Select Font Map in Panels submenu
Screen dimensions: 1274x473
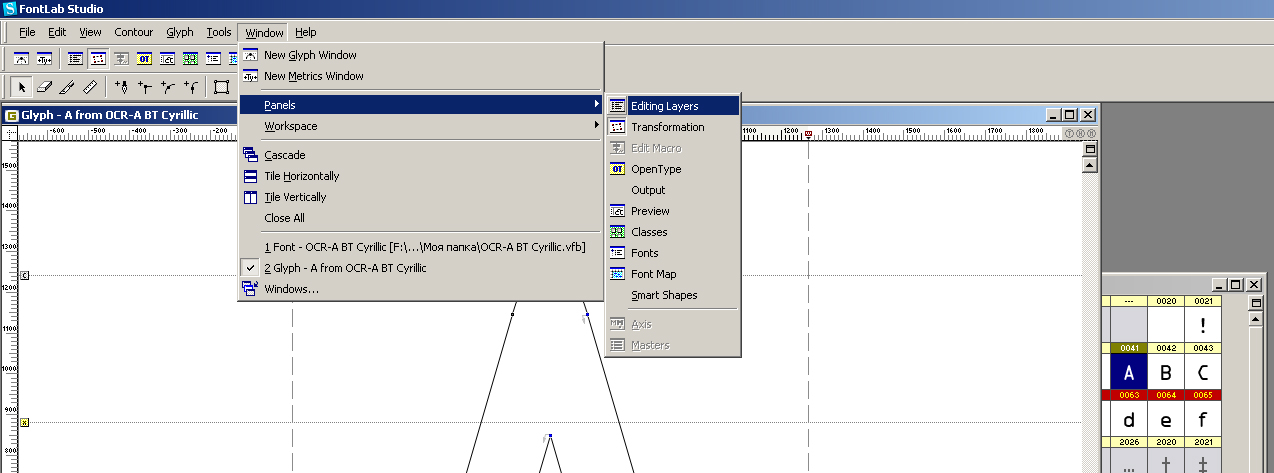(672, 274)
